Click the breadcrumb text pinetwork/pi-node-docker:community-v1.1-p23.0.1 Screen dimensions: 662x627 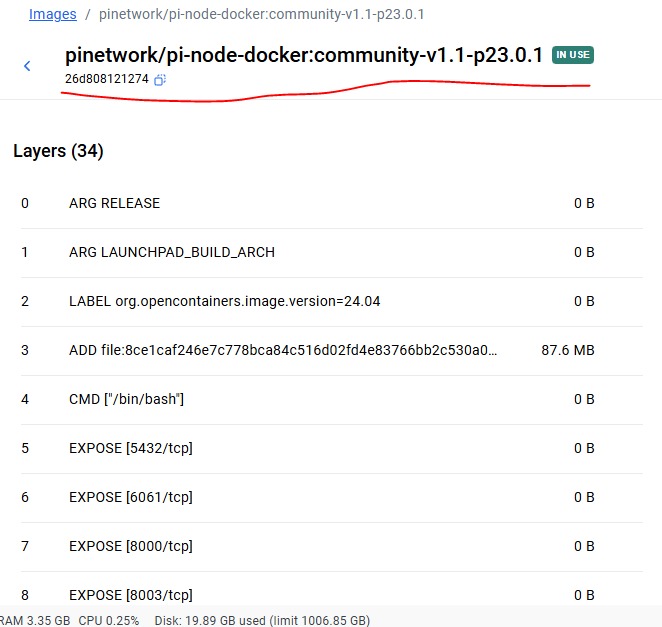click(x=261, y=14)
